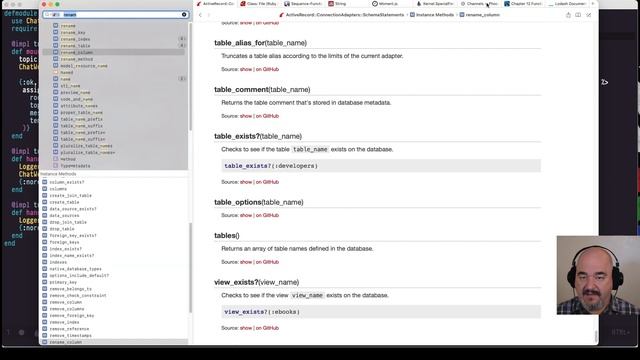Select the rename_key search result
This screenshot has height=360, width=640.
point(114,33)
